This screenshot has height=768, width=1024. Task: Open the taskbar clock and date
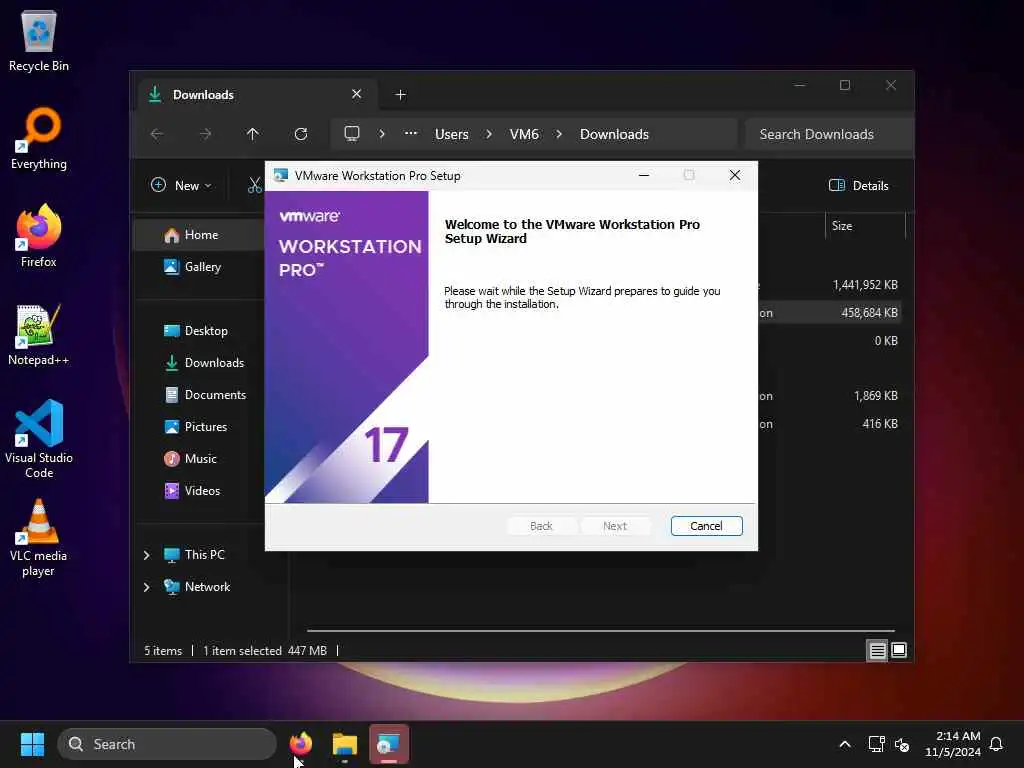[952, 744]
